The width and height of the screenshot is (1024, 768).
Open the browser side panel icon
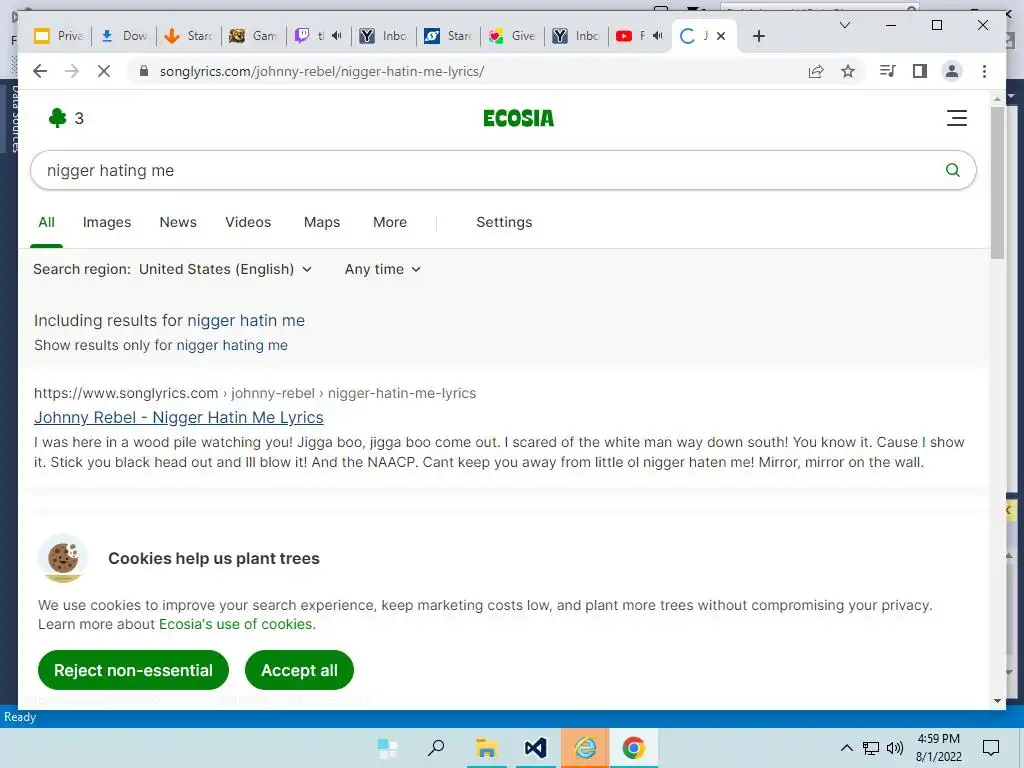click(920, 71)
